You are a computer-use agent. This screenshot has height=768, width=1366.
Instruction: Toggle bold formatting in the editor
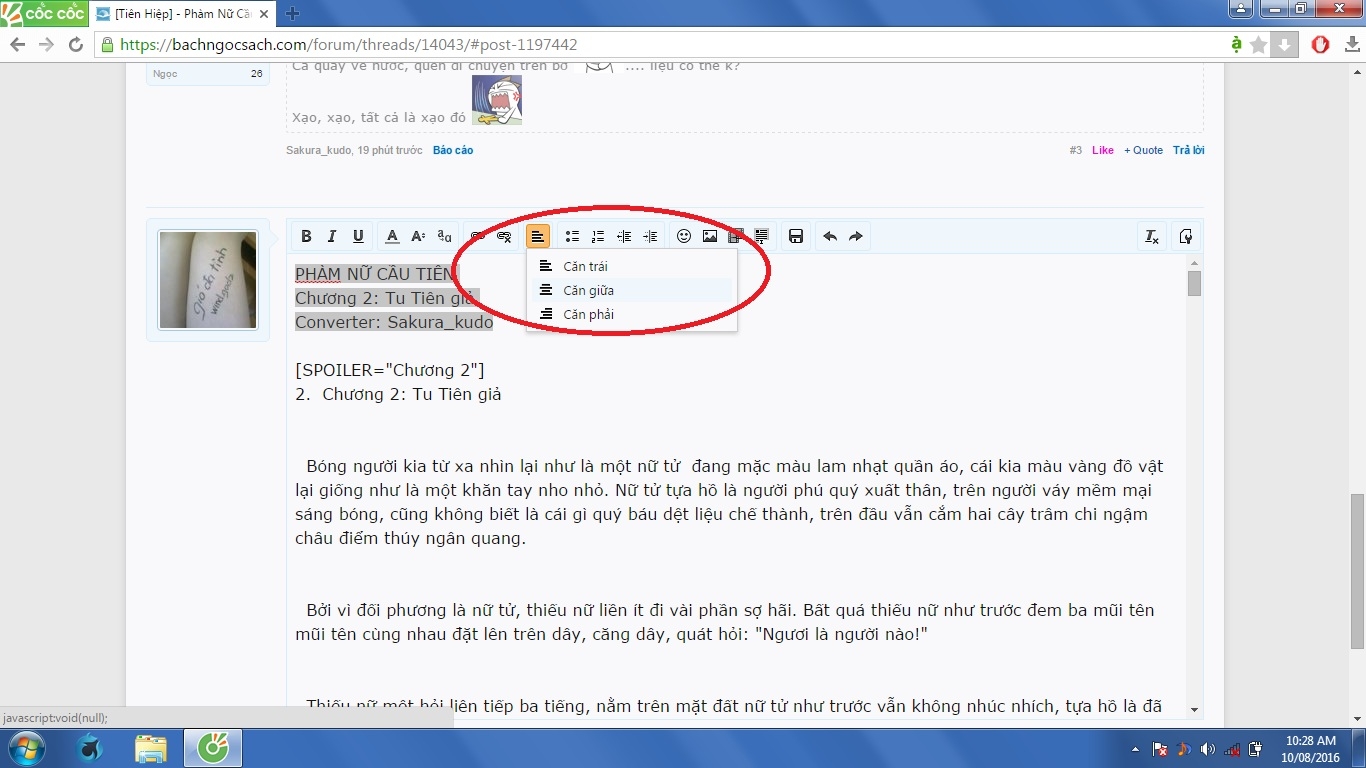[x=306, y=237]
